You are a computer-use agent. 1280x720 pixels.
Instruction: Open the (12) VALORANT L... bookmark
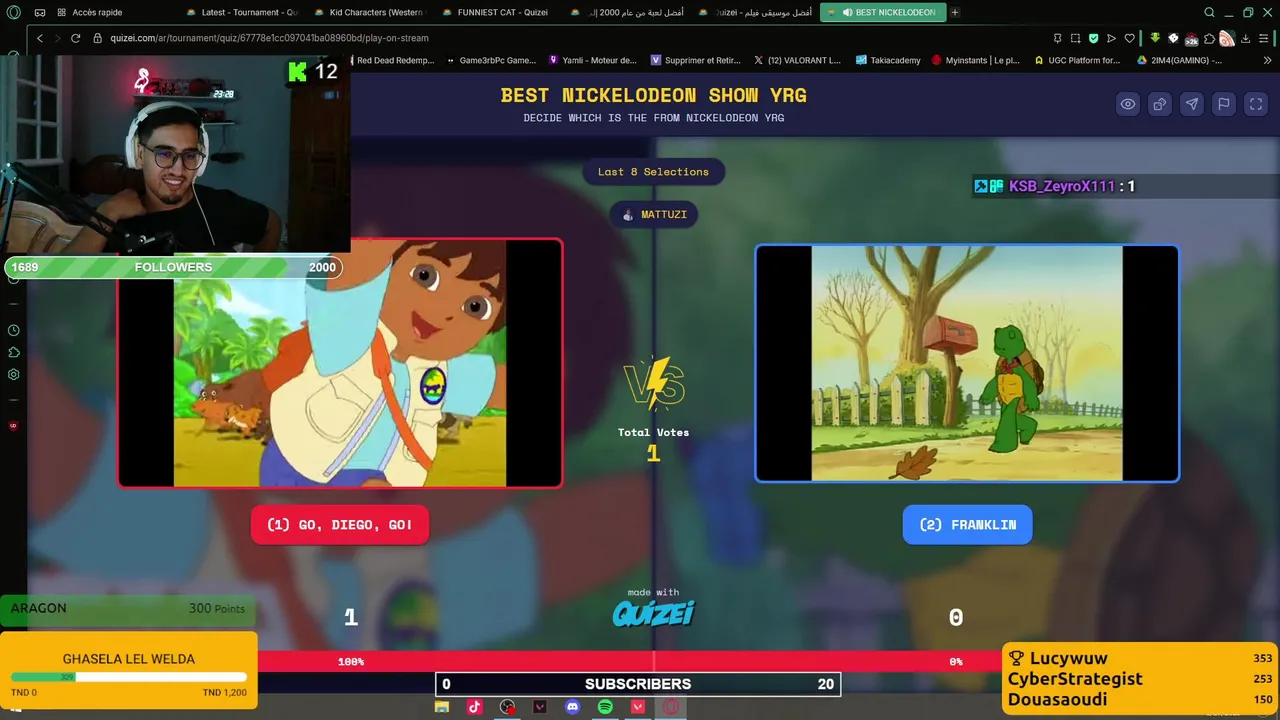point(797,60)
